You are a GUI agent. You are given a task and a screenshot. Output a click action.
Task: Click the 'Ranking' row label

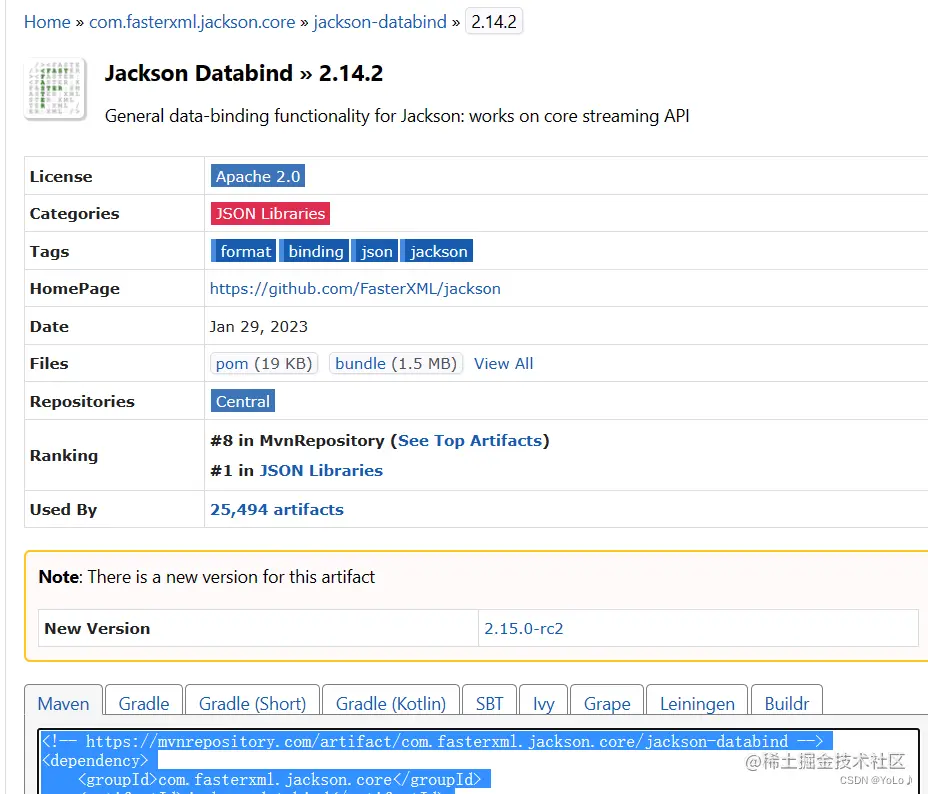click(64, 456)
